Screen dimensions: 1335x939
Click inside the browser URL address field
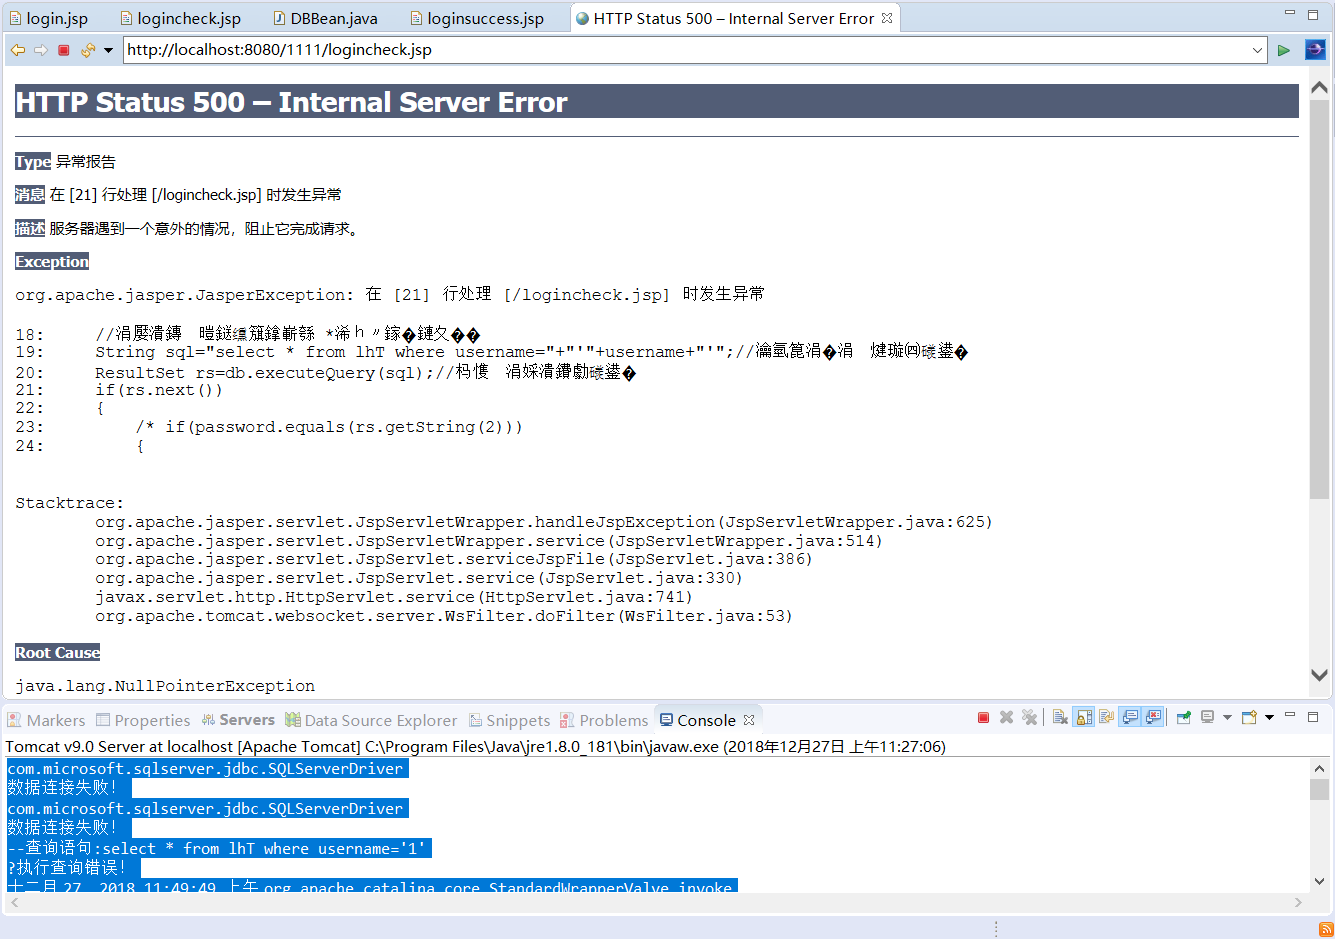[600, 49]
